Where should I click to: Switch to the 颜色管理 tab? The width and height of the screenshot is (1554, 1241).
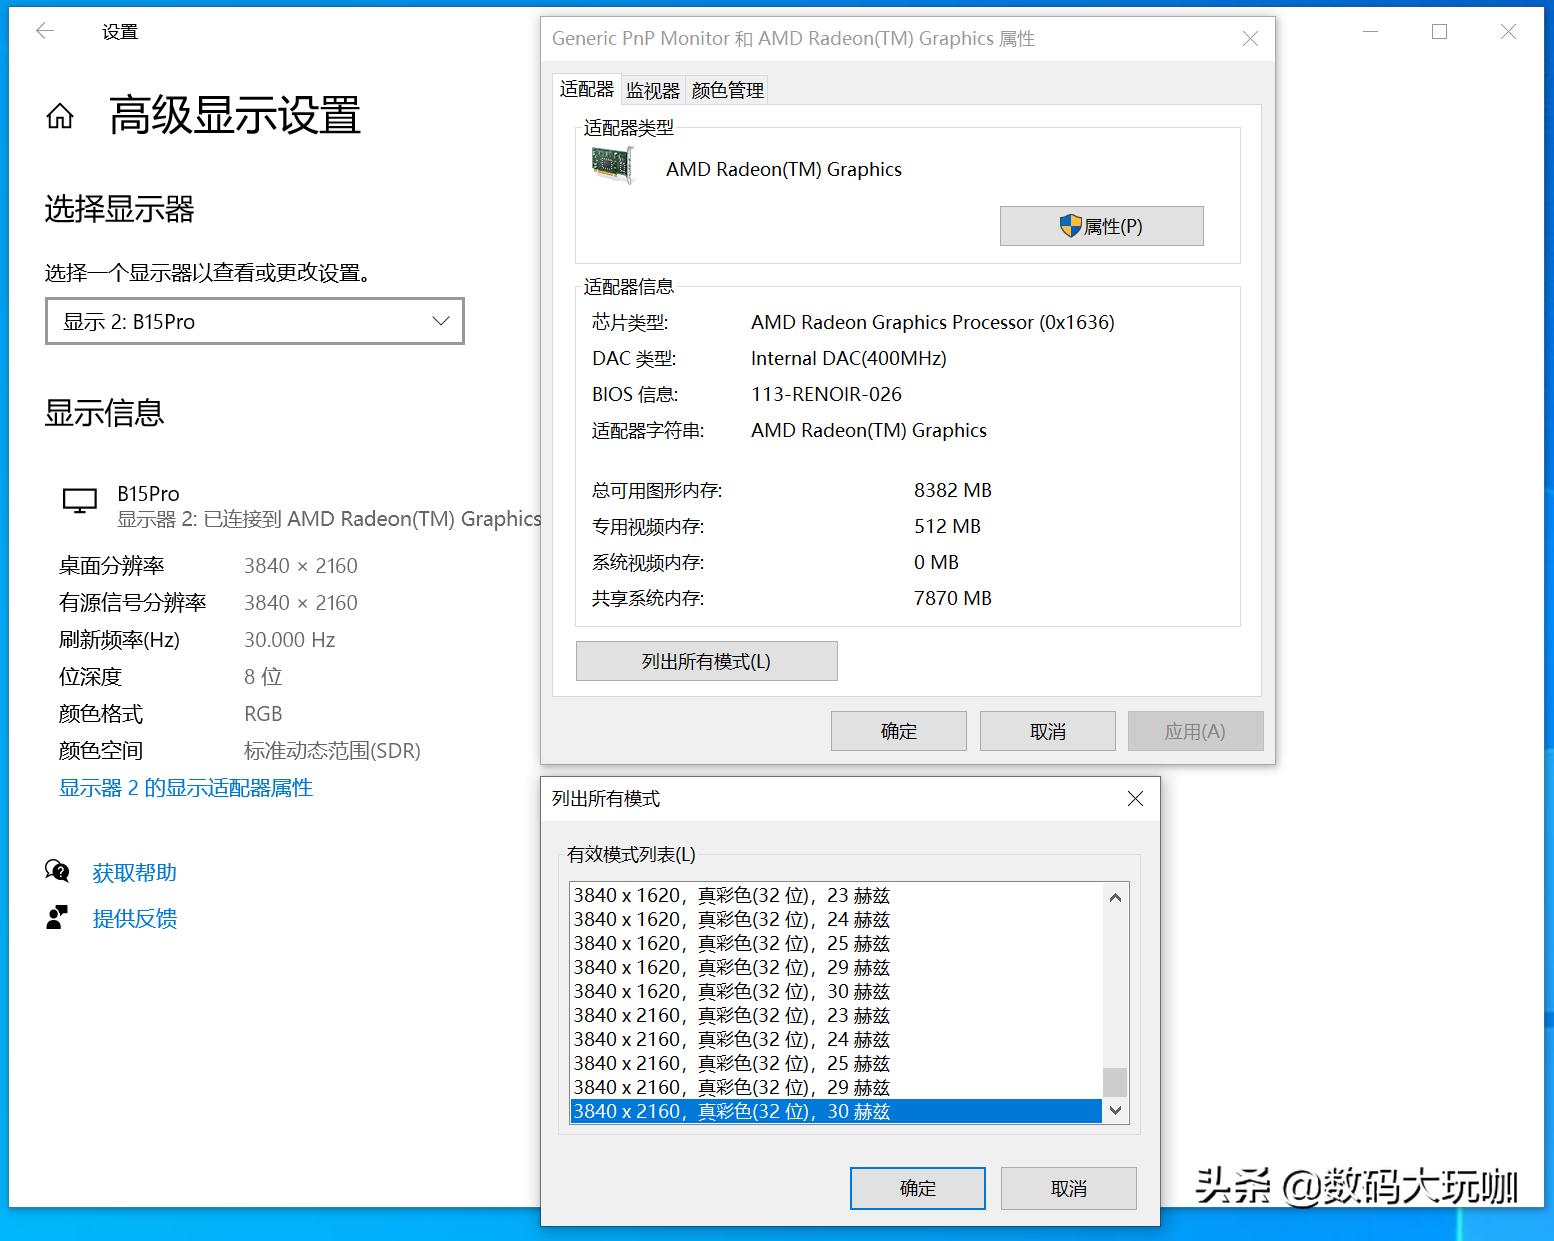[x=726, y=89]
